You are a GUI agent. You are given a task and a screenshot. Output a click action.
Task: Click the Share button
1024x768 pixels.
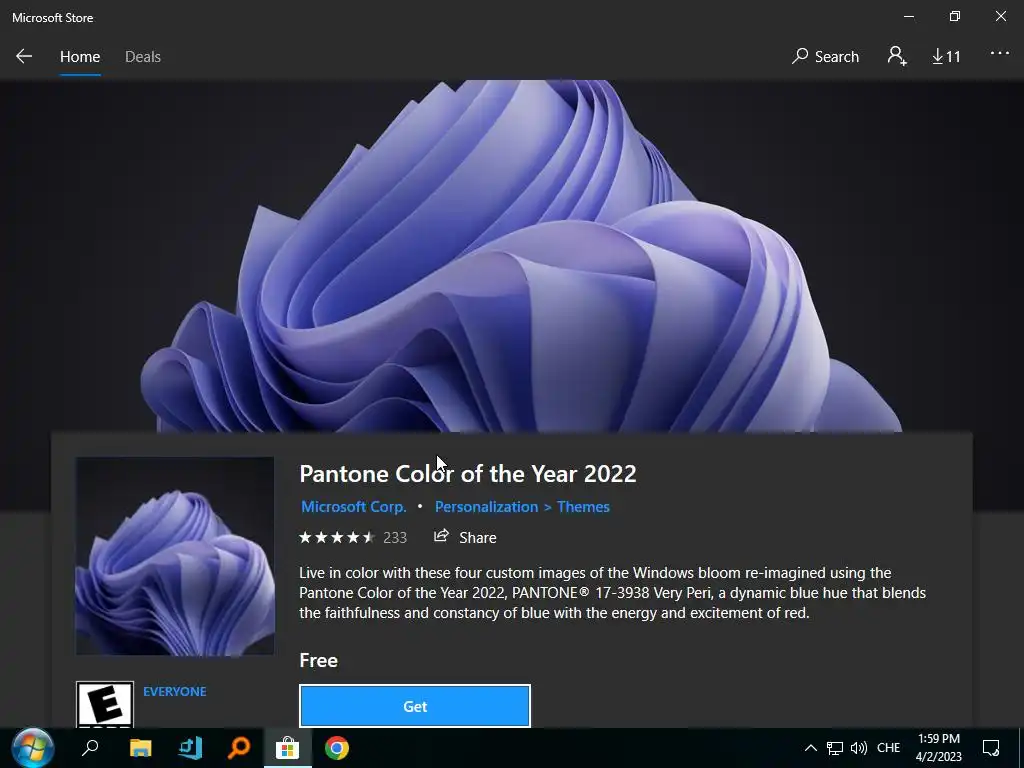pos(465,537)
